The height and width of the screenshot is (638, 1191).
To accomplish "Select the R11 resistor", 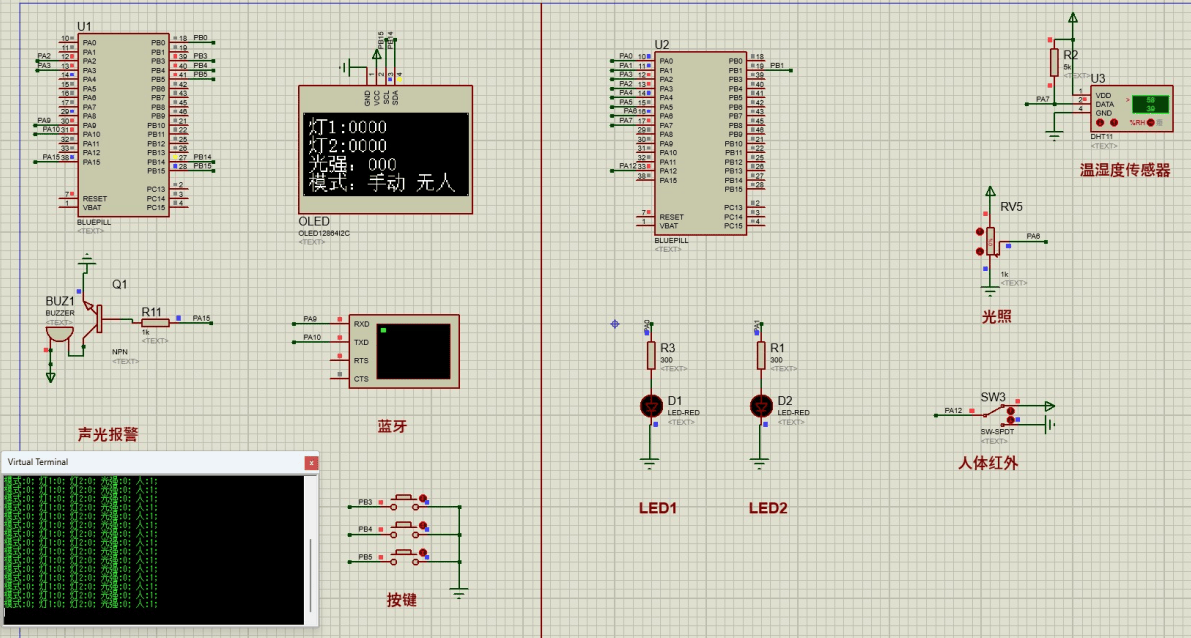I will [154, 322].
